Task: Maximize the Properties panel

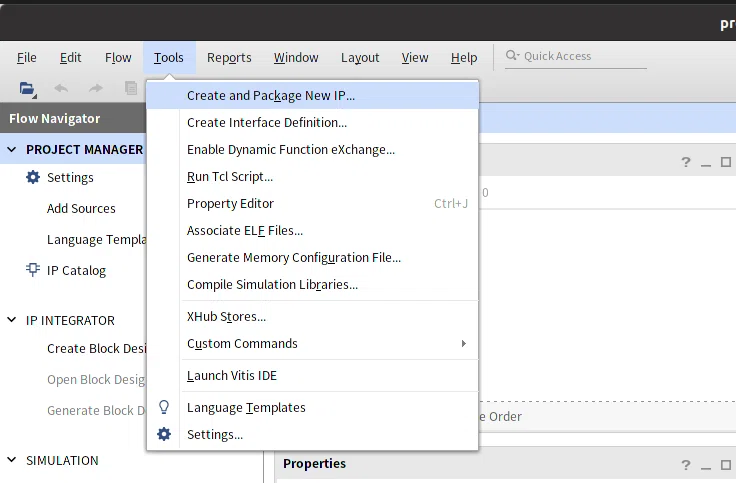Action: pos(726,465)
